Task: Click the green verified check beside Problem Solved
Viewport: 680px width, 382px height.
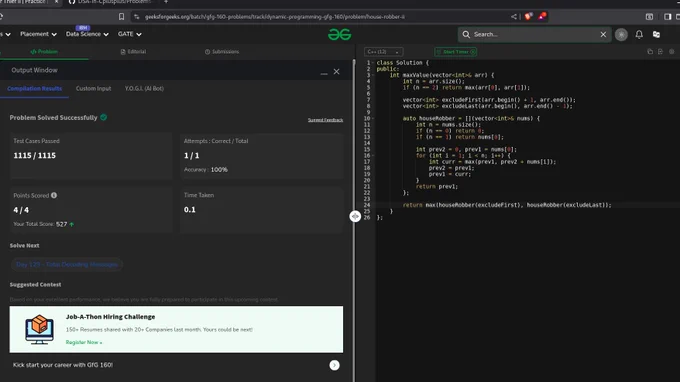Action: pyautogui.click(x=104, y=117)
